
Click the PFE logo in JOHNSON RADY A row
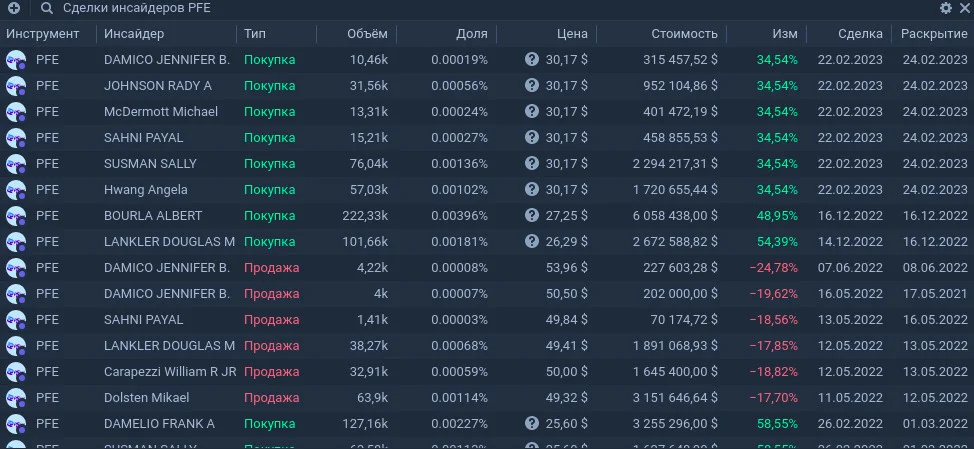(16, 86)
